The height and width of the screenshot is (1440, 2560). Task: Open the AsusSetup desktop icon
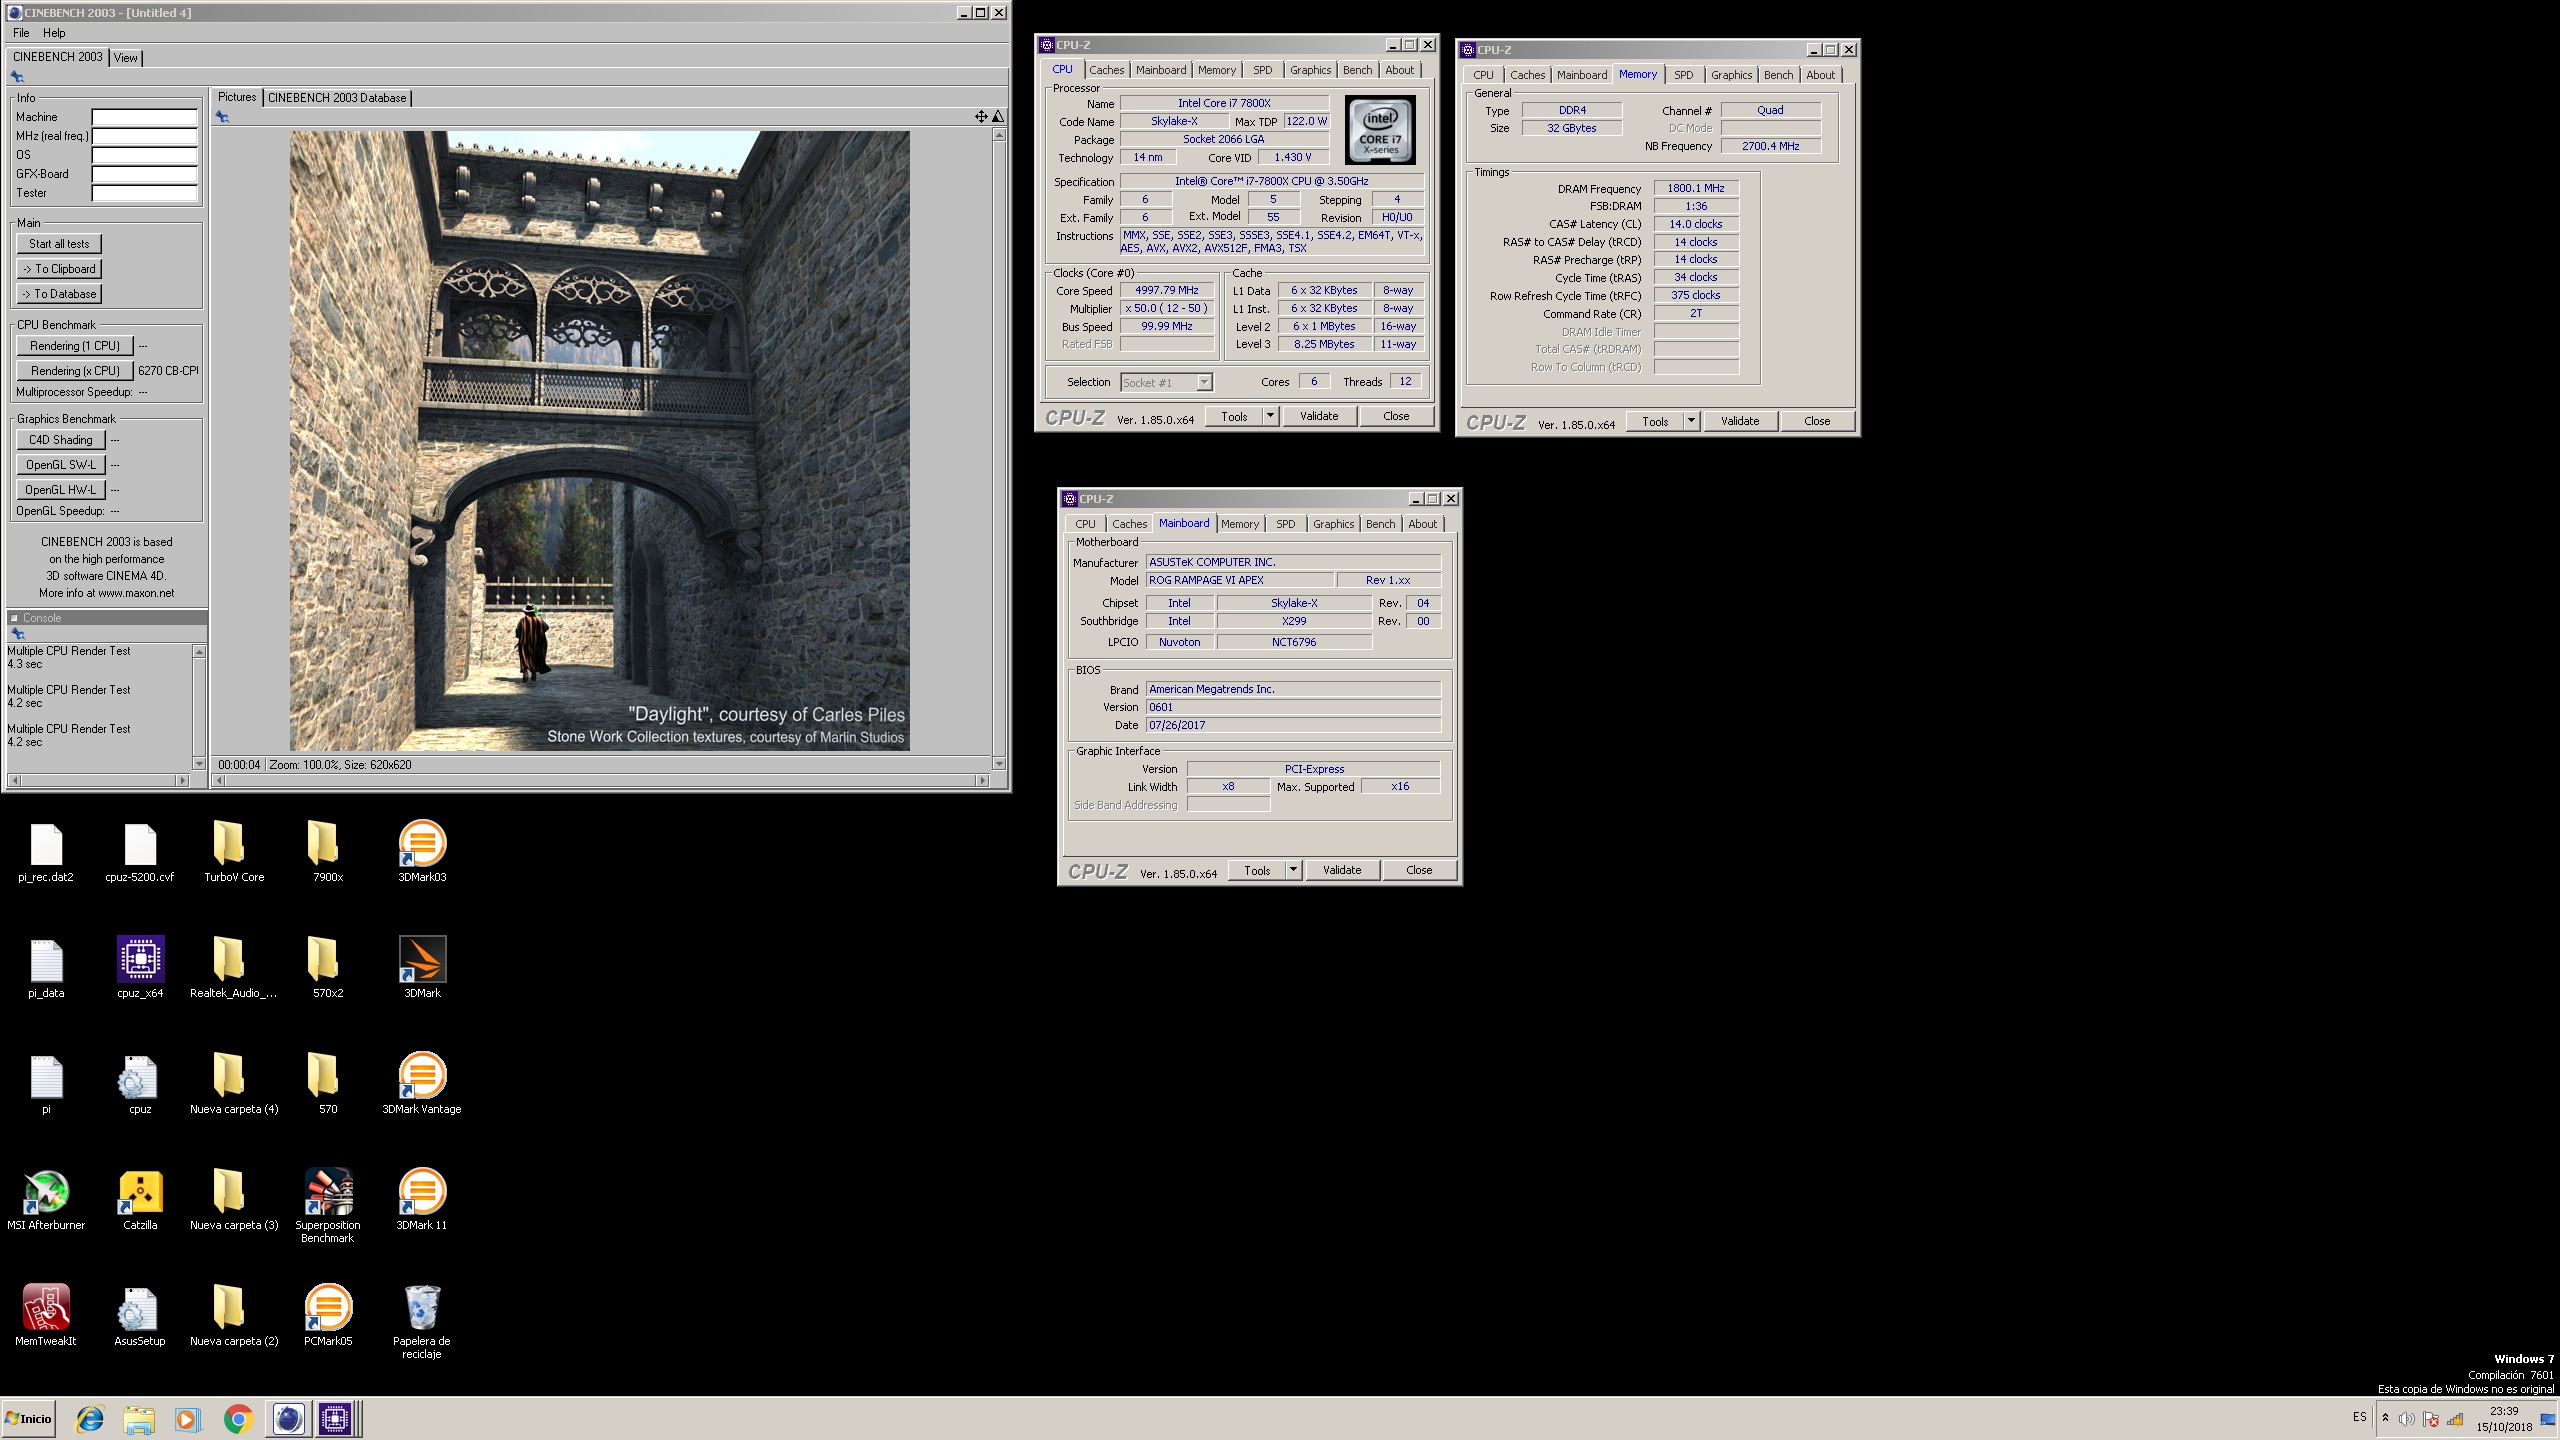140,1315
